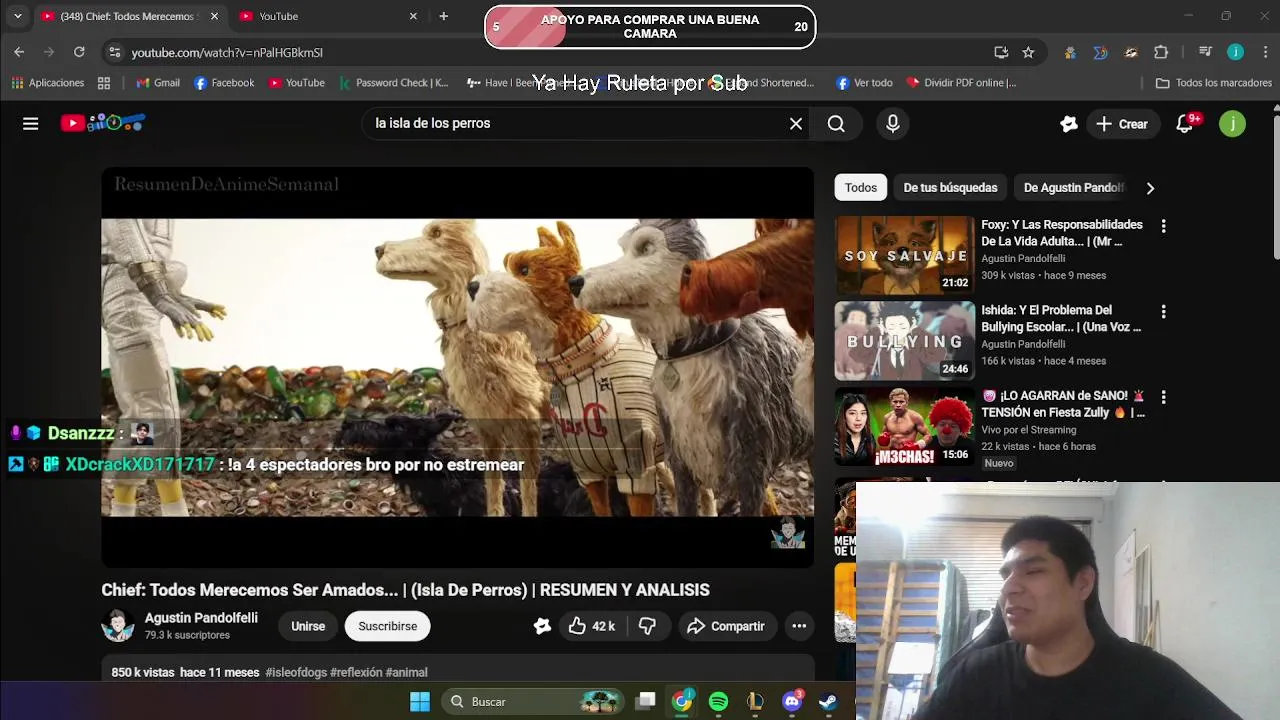Show more filter chips with arrow
This screenshot has width=1280, height=720.
tap(1150, 188)
